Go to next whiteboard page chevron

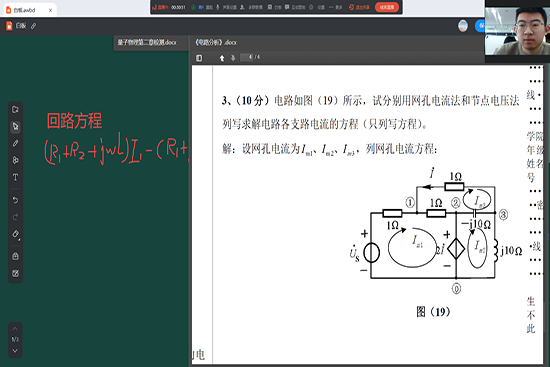[x=15, y=351]
